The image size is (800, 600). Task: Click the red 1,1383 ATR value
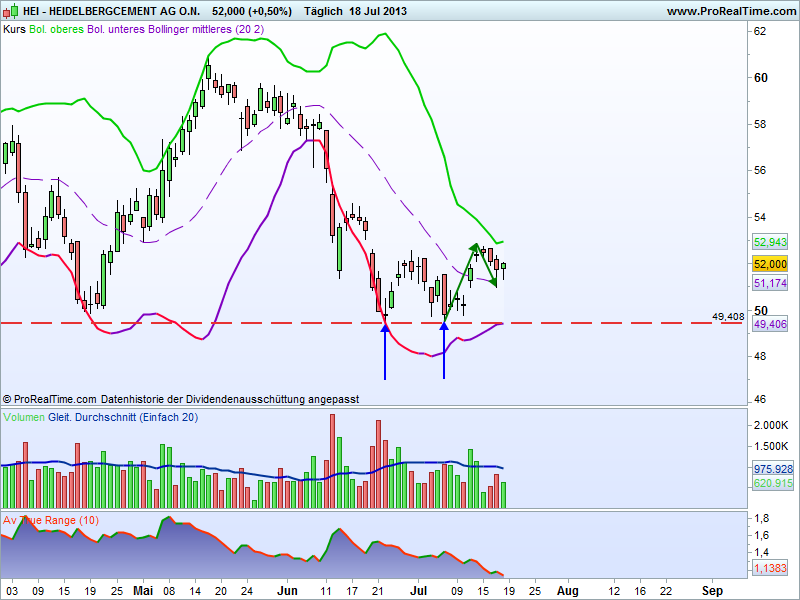770,568
